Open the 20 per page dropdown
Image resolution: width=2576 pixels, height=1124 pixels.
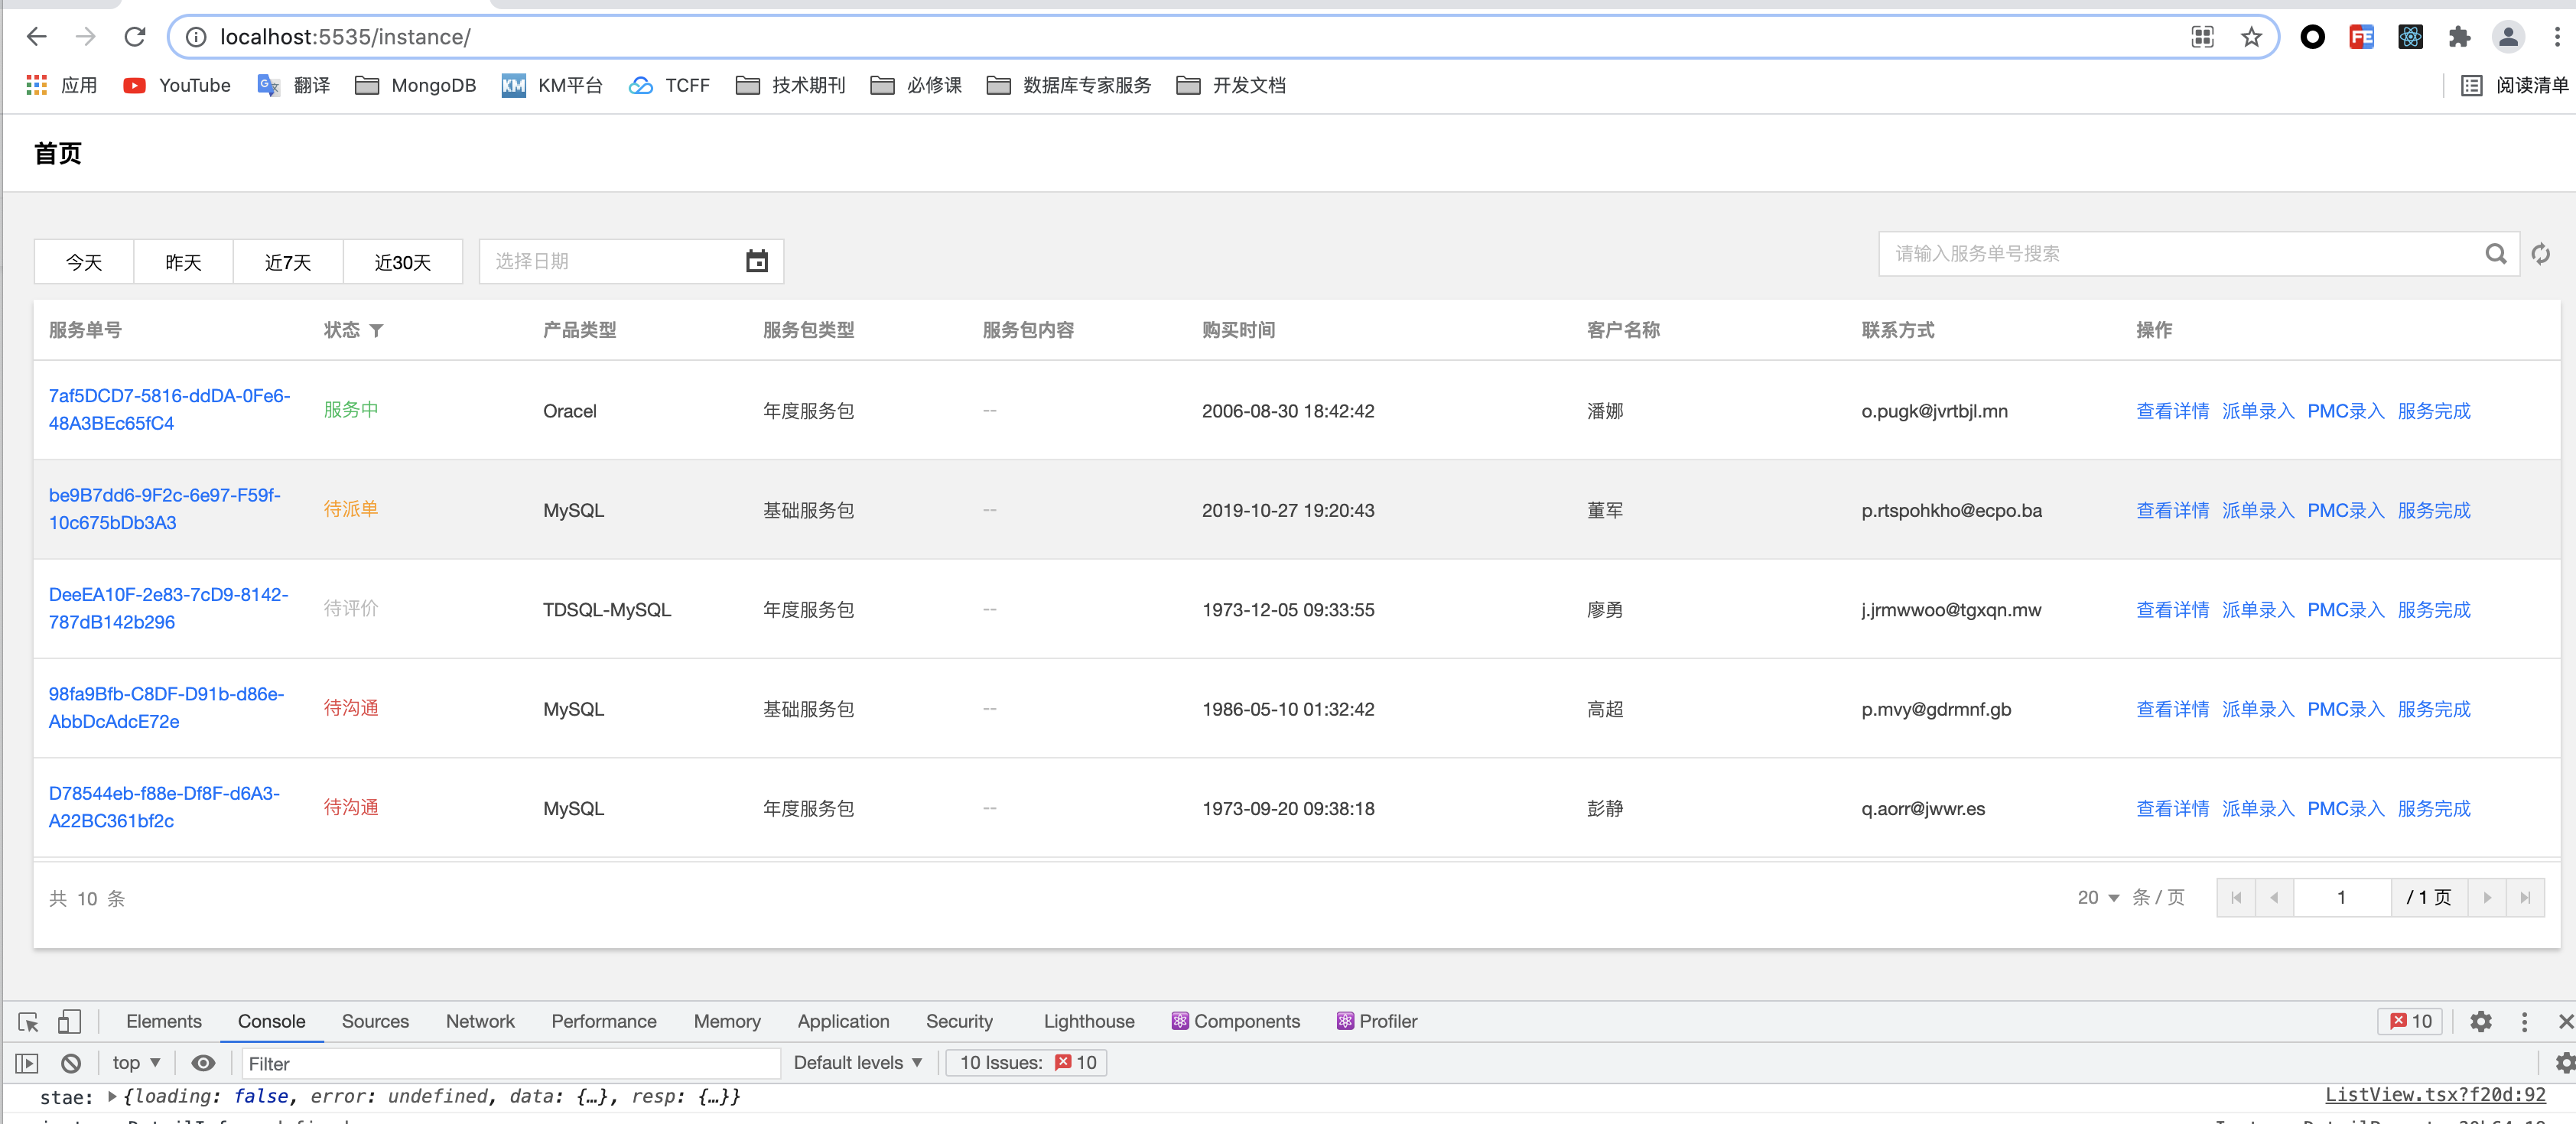point(2098,897)
